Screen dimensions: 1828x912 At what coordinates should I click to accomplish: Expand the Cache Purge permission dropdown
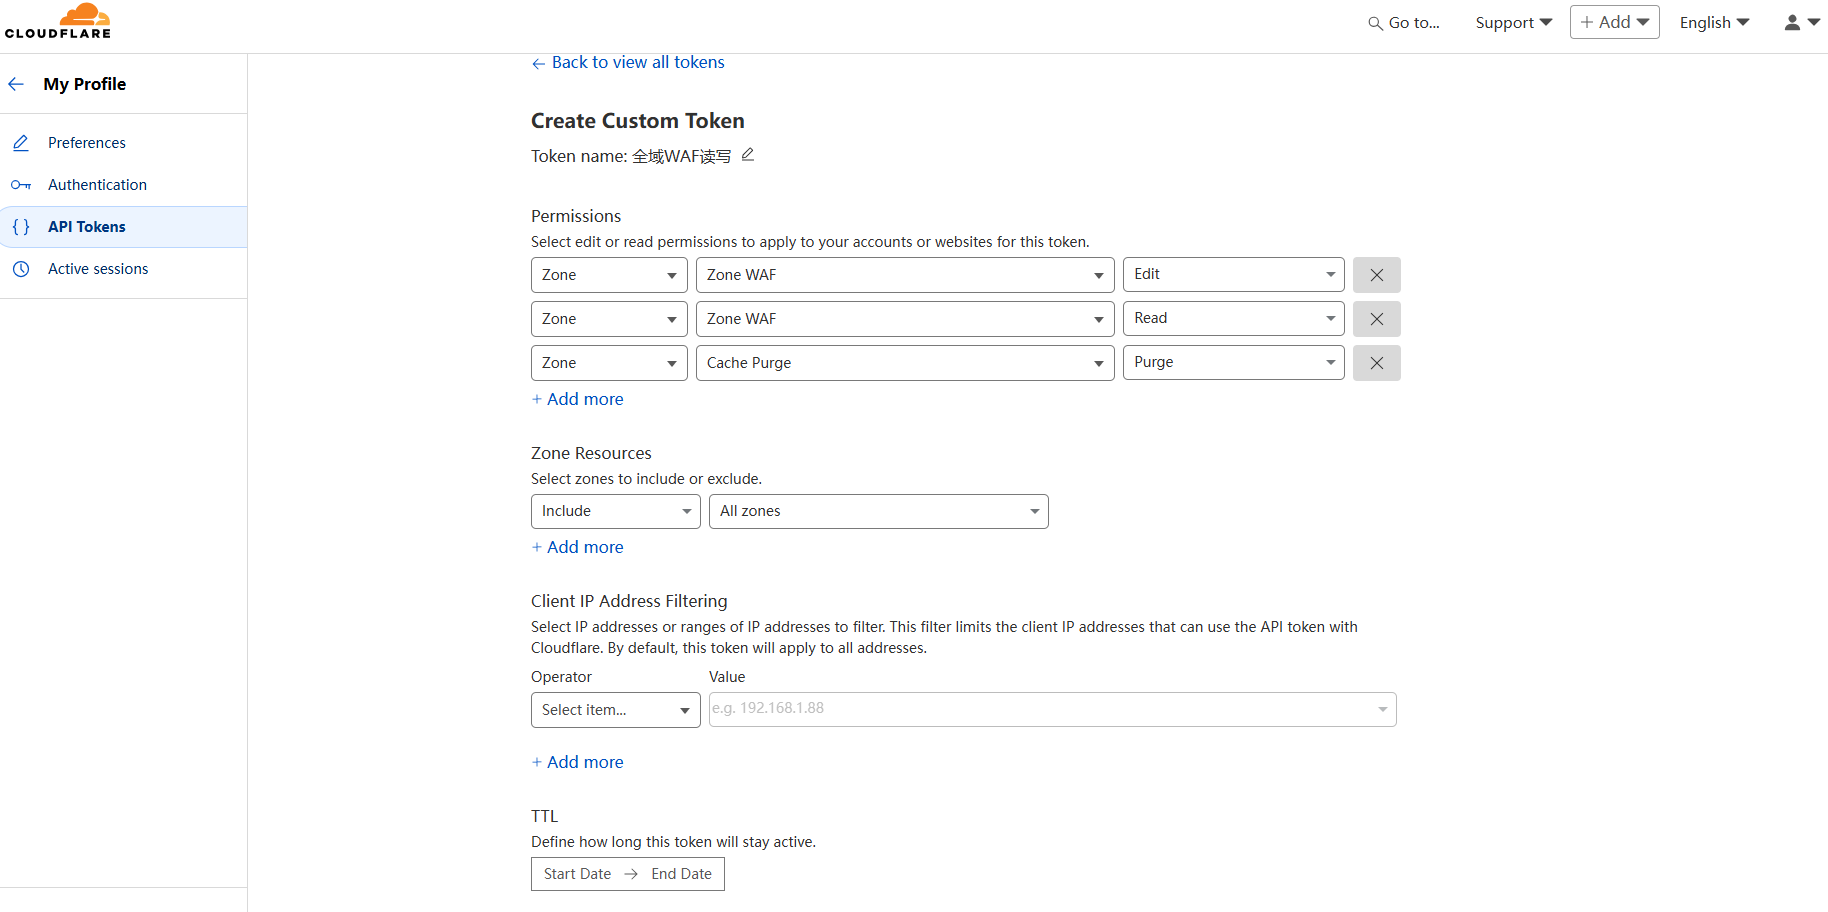click(x=905, y=363)
